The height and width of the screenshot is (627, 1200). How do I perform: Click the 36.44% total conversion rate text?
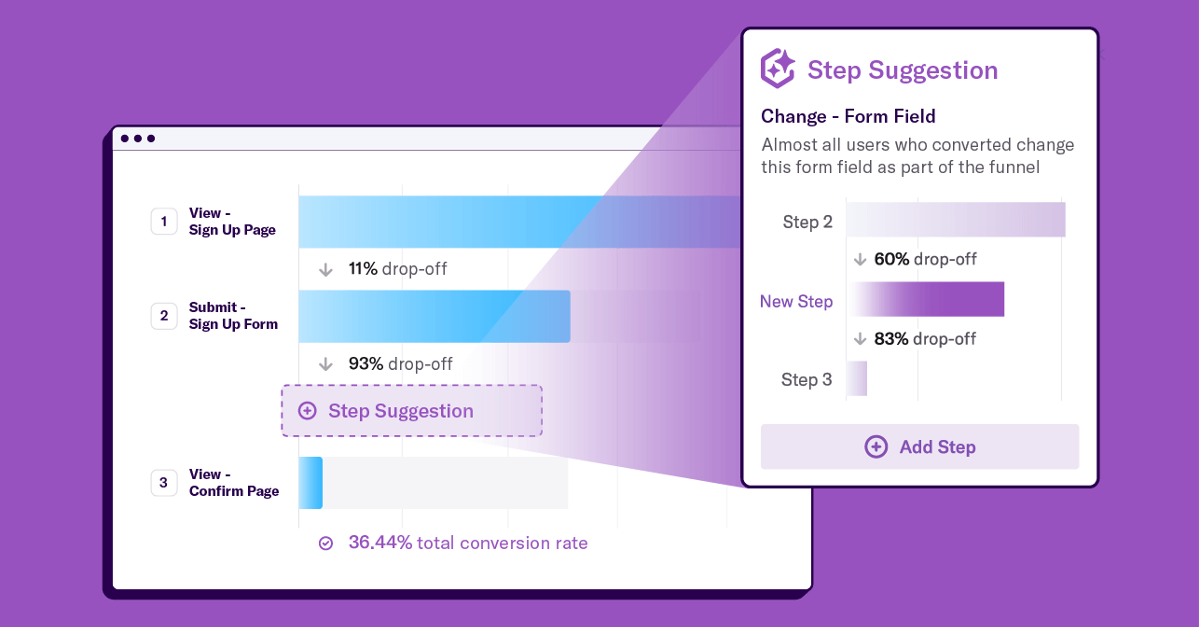click(468, 542)
